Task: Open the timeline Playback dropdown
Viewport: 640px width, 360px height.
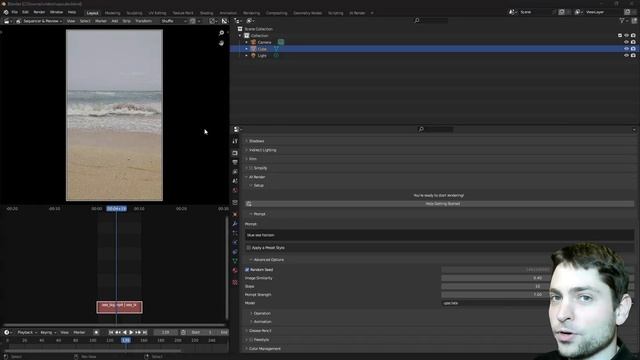Action: 27,332
